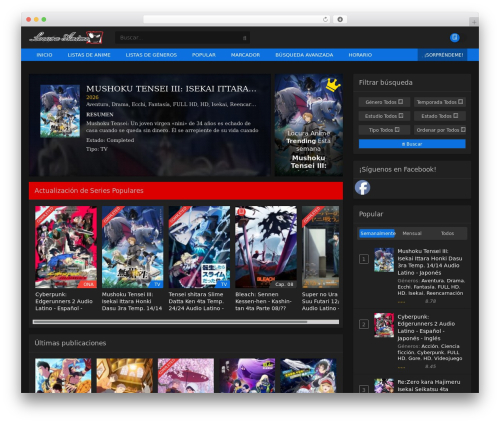Click Tensei shitara Slime carousel title
Viewport: 500px width, 423px height.
tap(197, 301)
